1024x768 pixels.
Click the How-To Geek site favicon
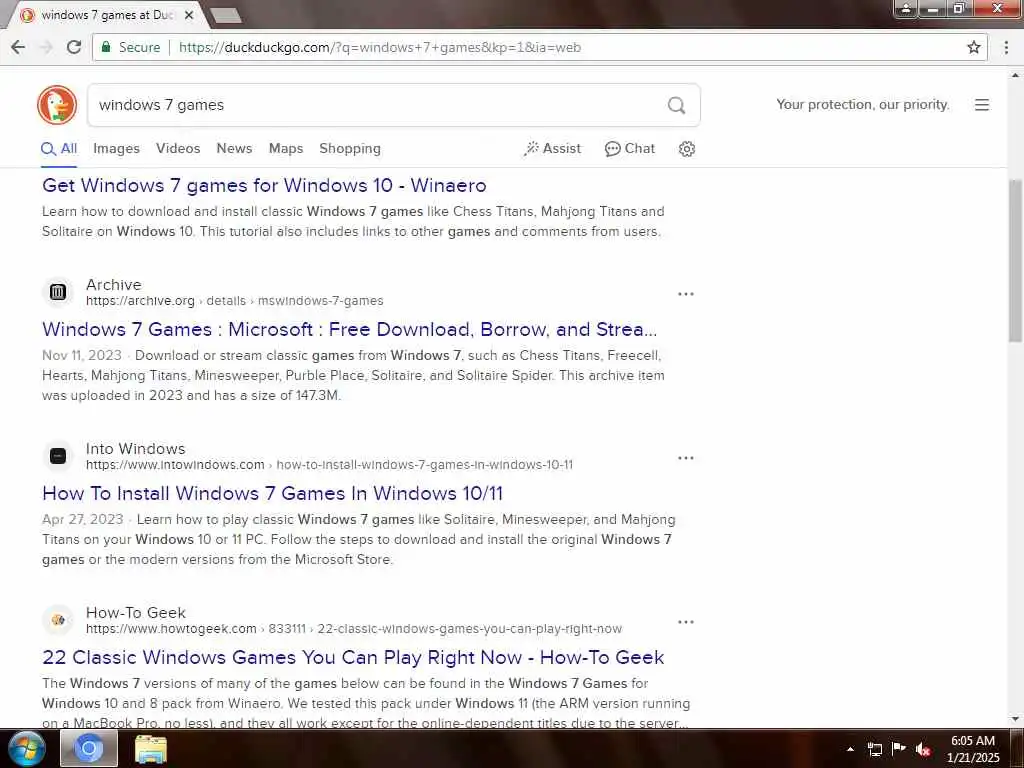point(57,620)
